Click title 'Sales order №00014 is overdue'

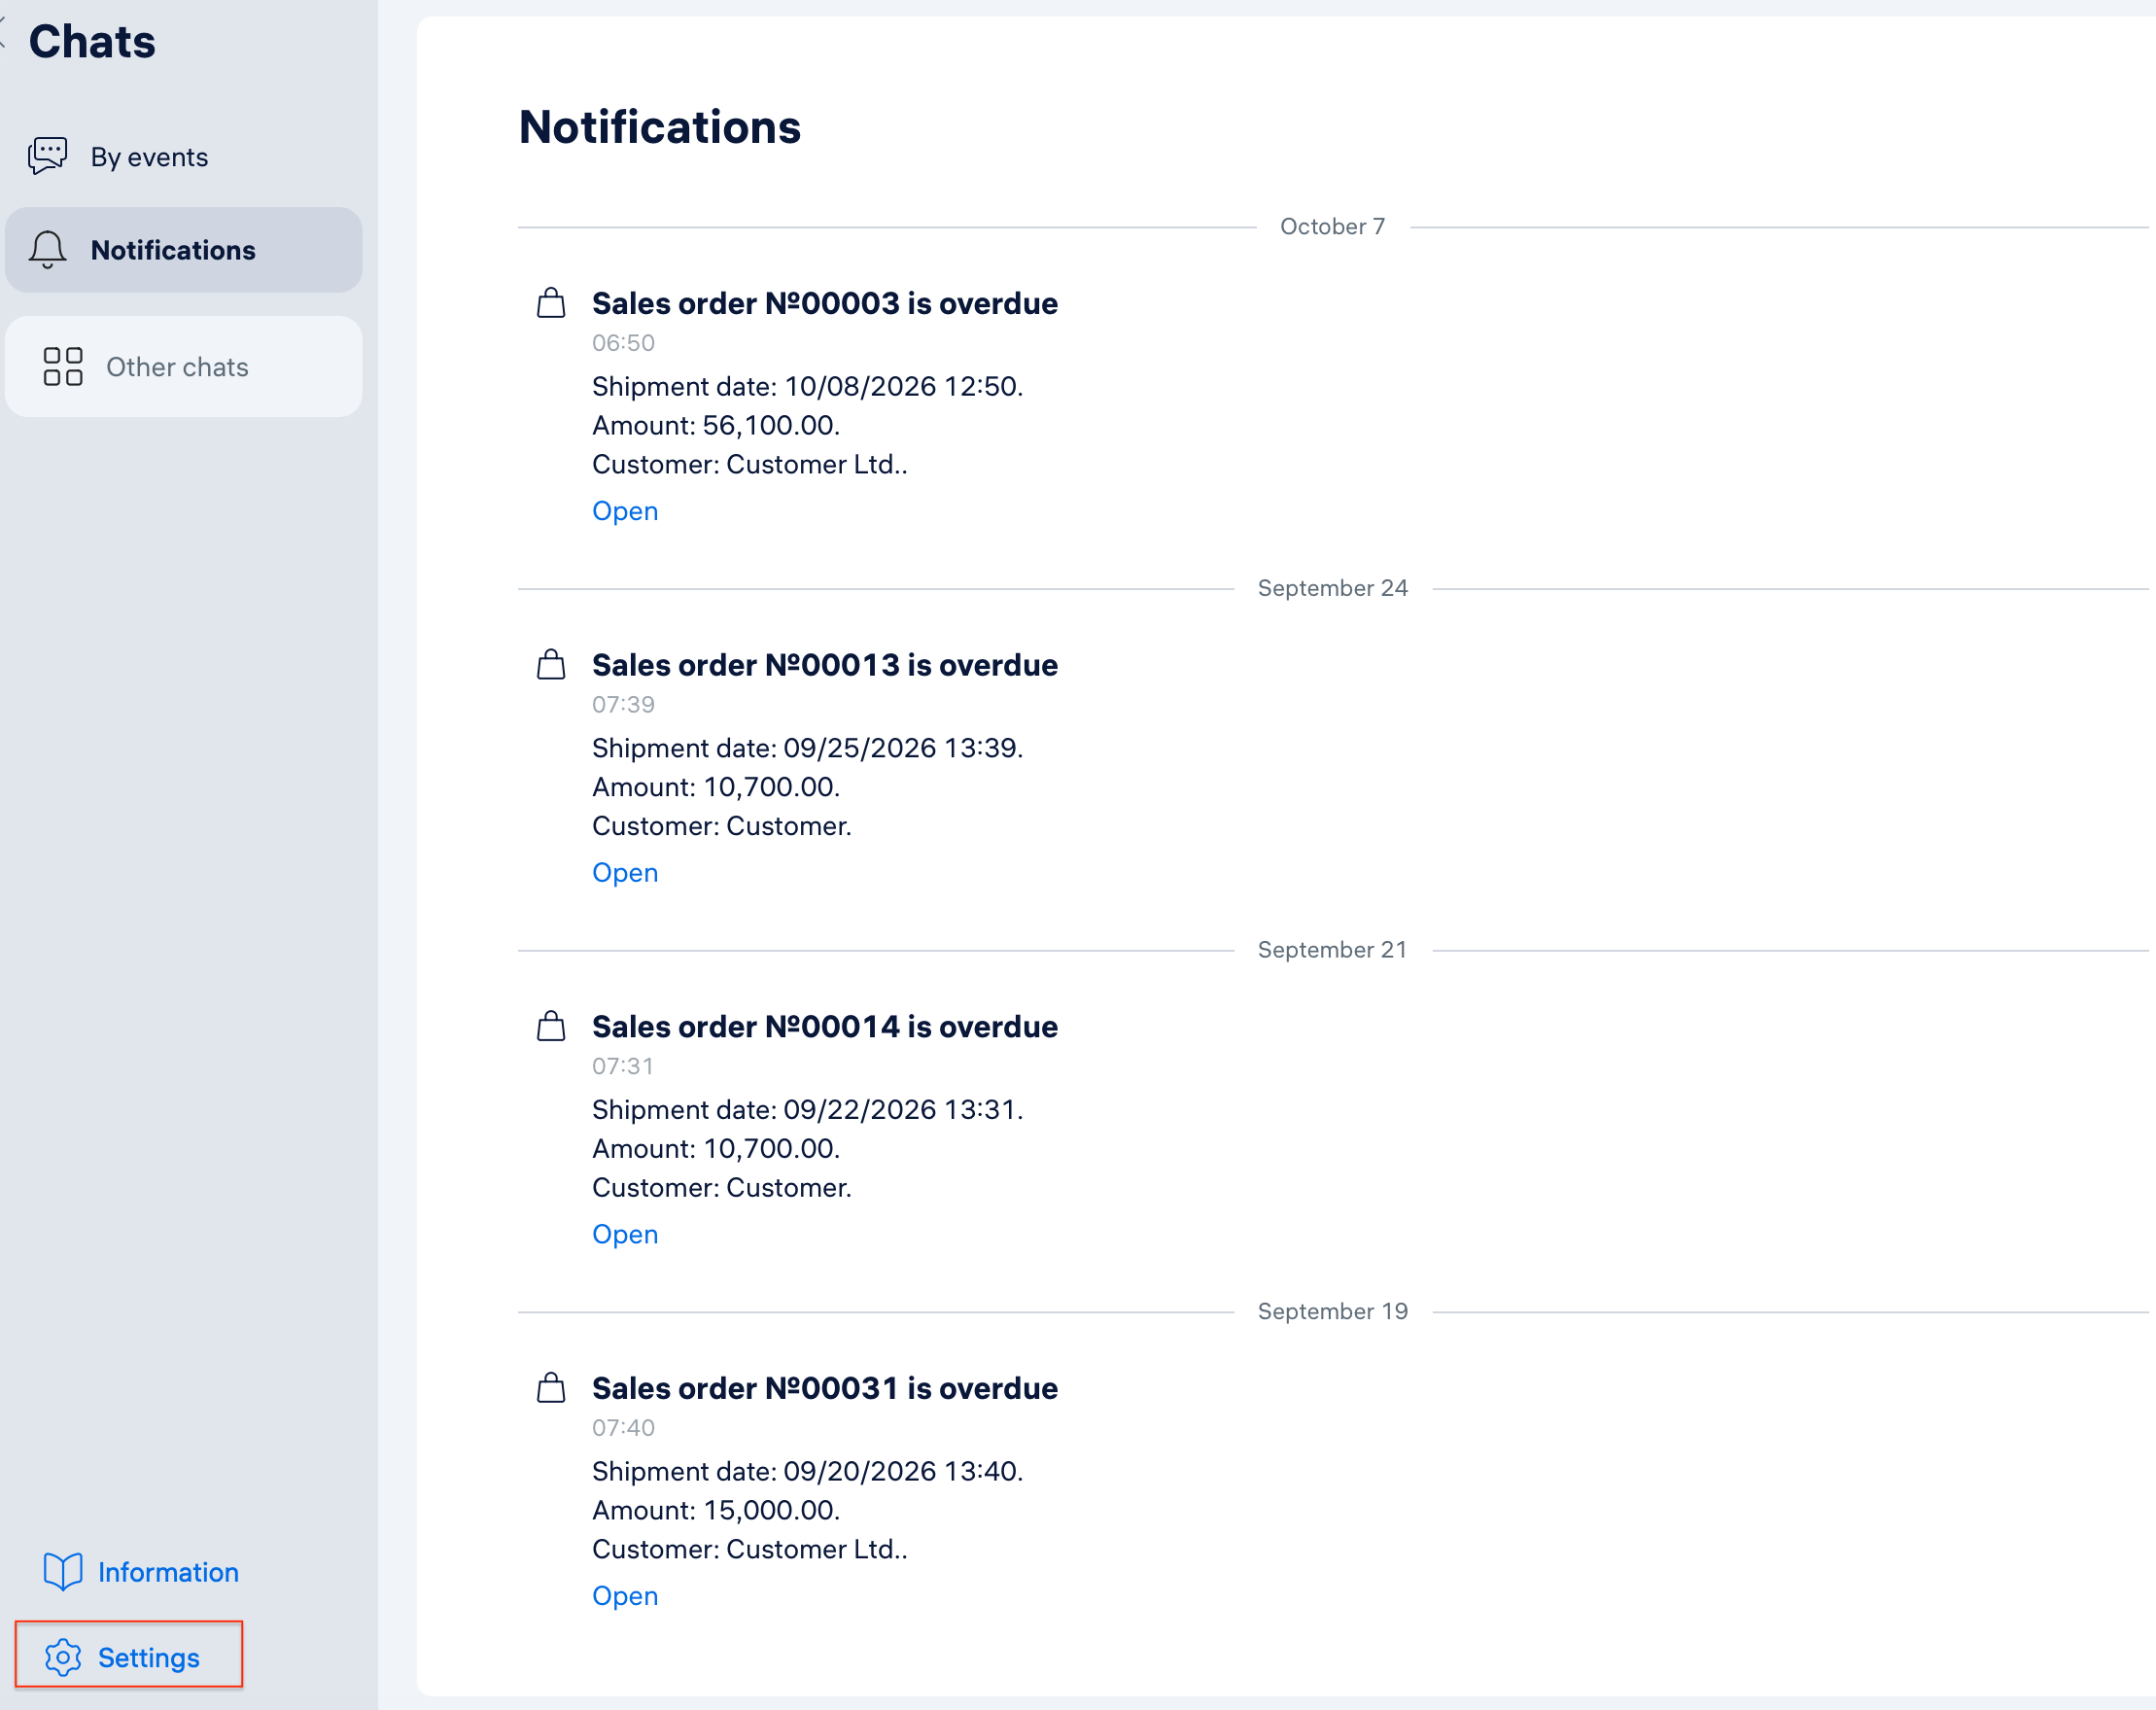(825, 1027)
